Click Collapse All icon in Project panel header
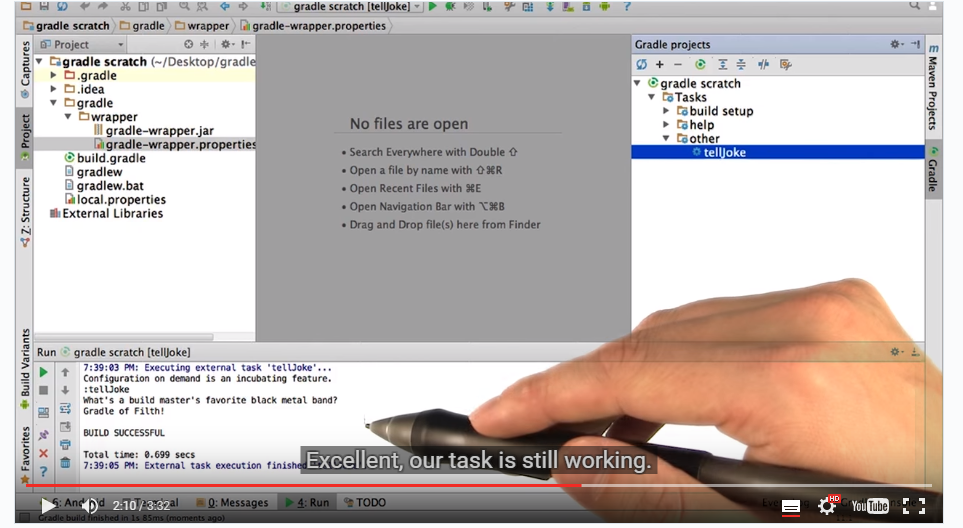 coord(205,44)
